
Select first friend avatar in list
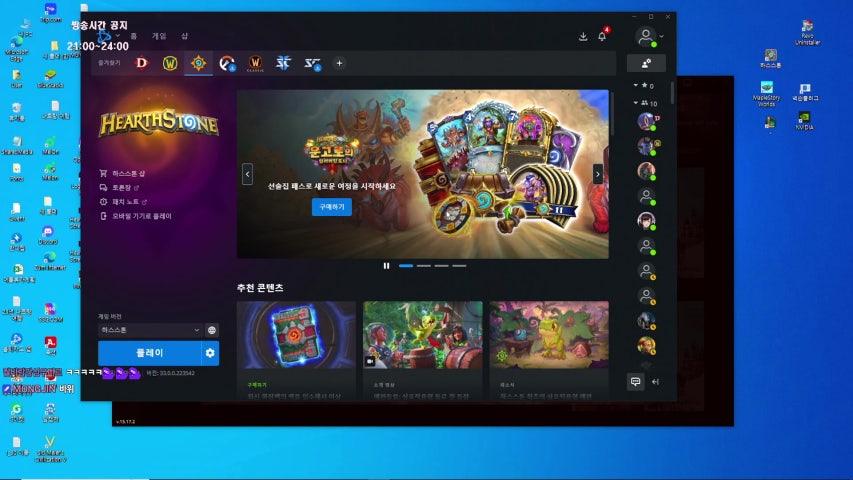pos(646,121)
